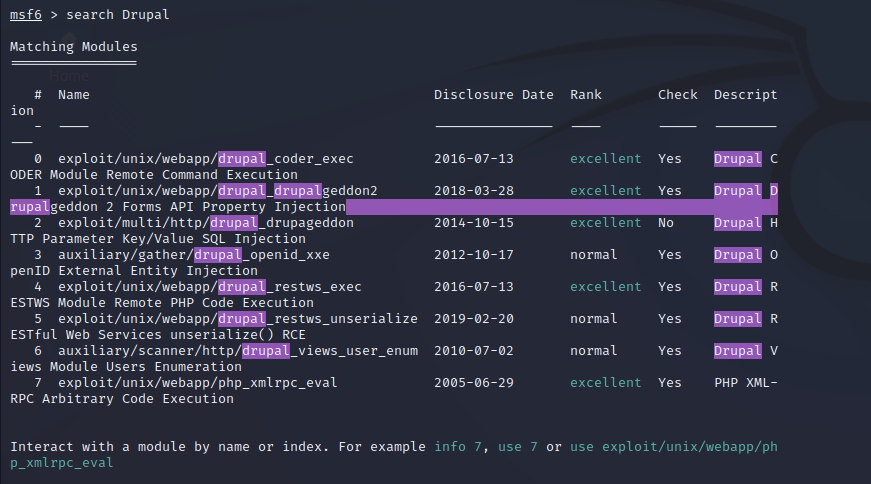Click 'normal' rank of drupal_openid_xxe row
Image resolution: width=871 pixels, height=484 pixels.
[593, 255]
